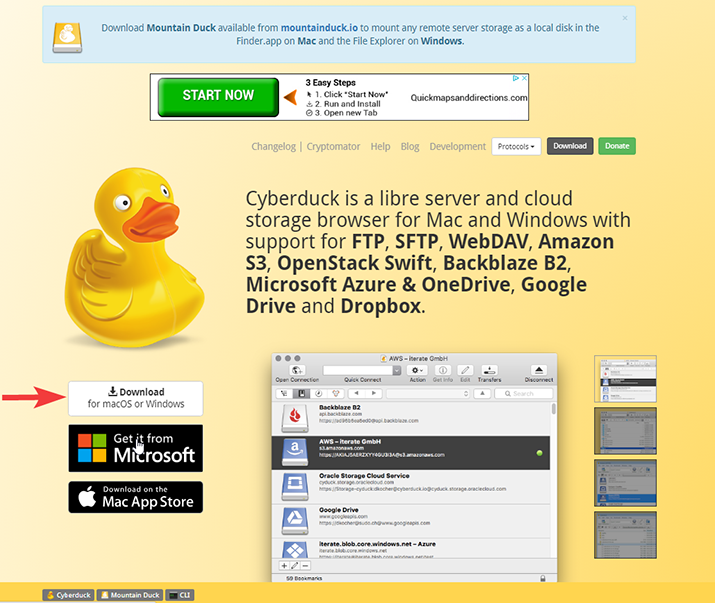Open the path dropdown selector
Viewport: 715px width, 603px height.
click(x=428, y=393)
